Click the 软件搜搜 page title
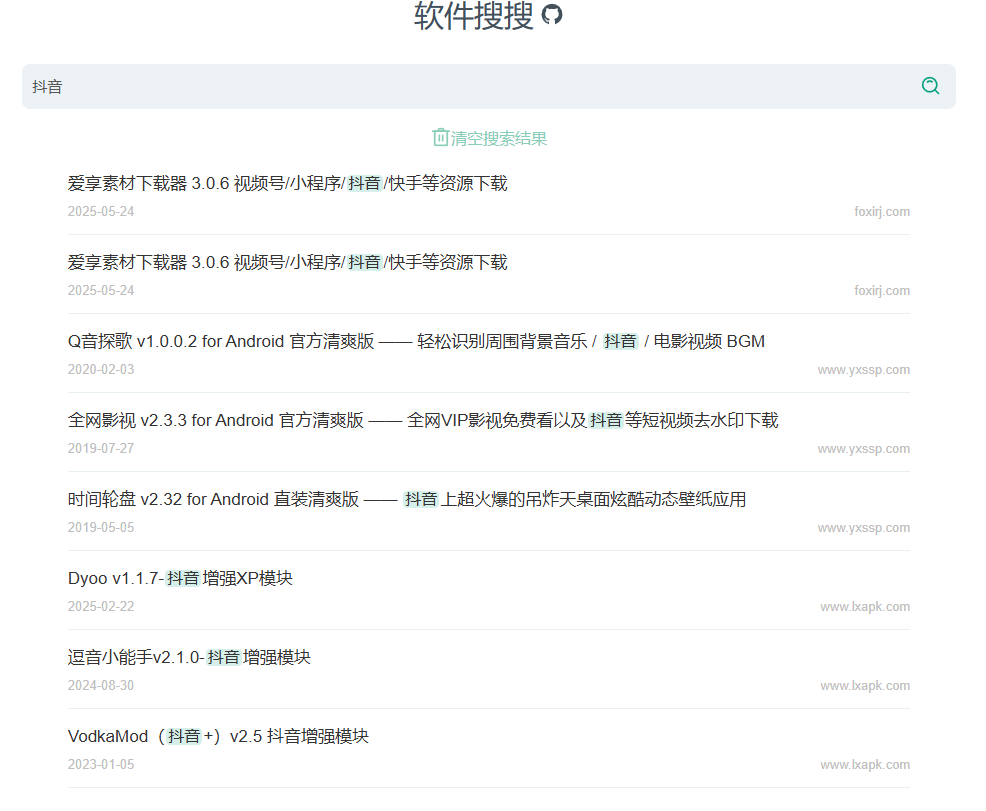986x811 pixels. point(474,15)
